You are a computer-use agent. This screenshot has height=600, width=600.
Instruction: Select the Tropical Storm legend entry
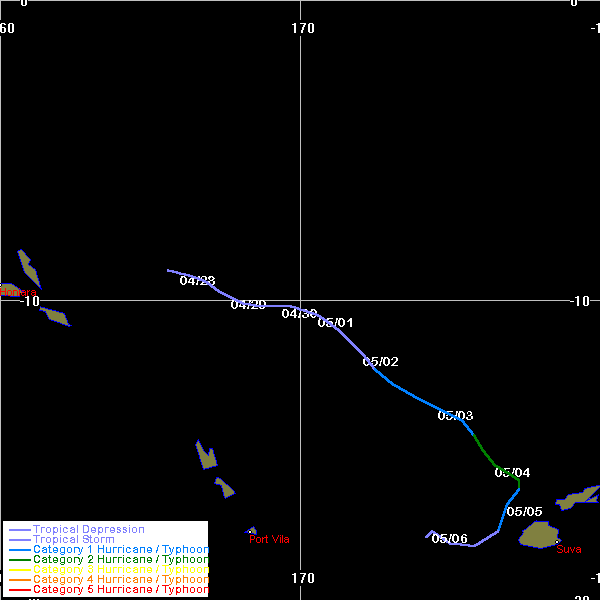(x=73, y=540)
